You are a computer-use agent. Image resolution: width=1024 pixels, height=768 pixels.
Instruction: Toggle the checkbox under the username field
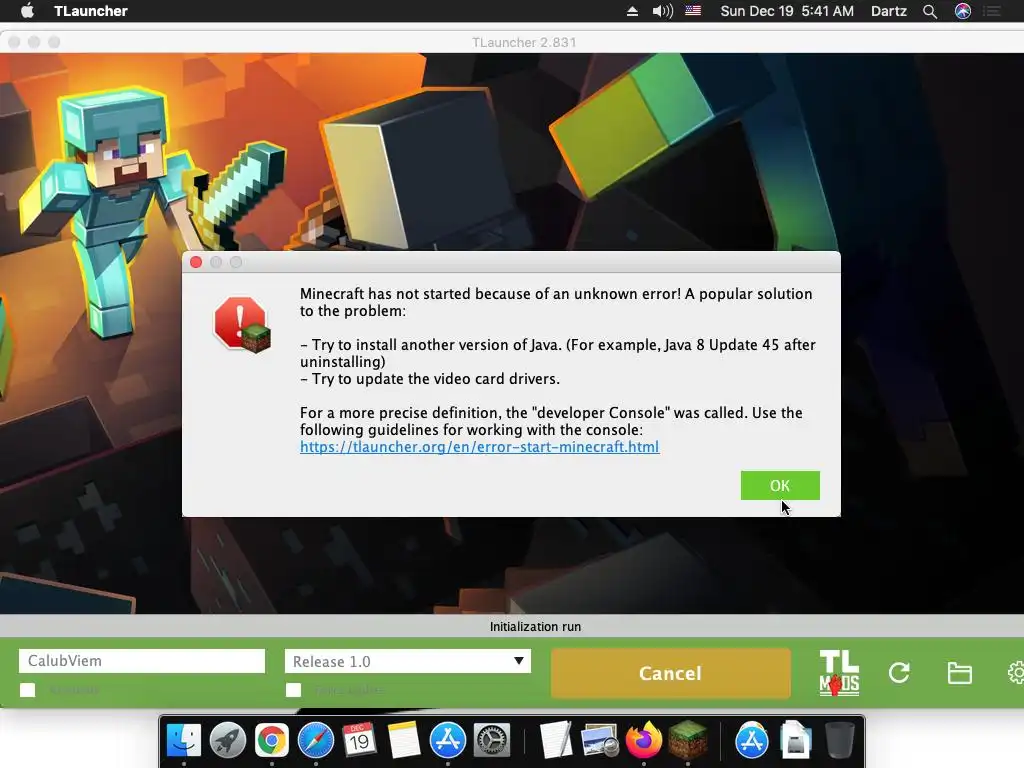(27, 690)
